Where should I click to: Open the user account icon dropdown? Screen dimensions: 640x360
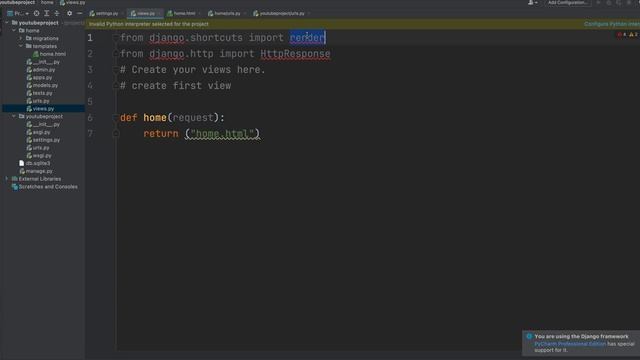(x=533, y=2)
